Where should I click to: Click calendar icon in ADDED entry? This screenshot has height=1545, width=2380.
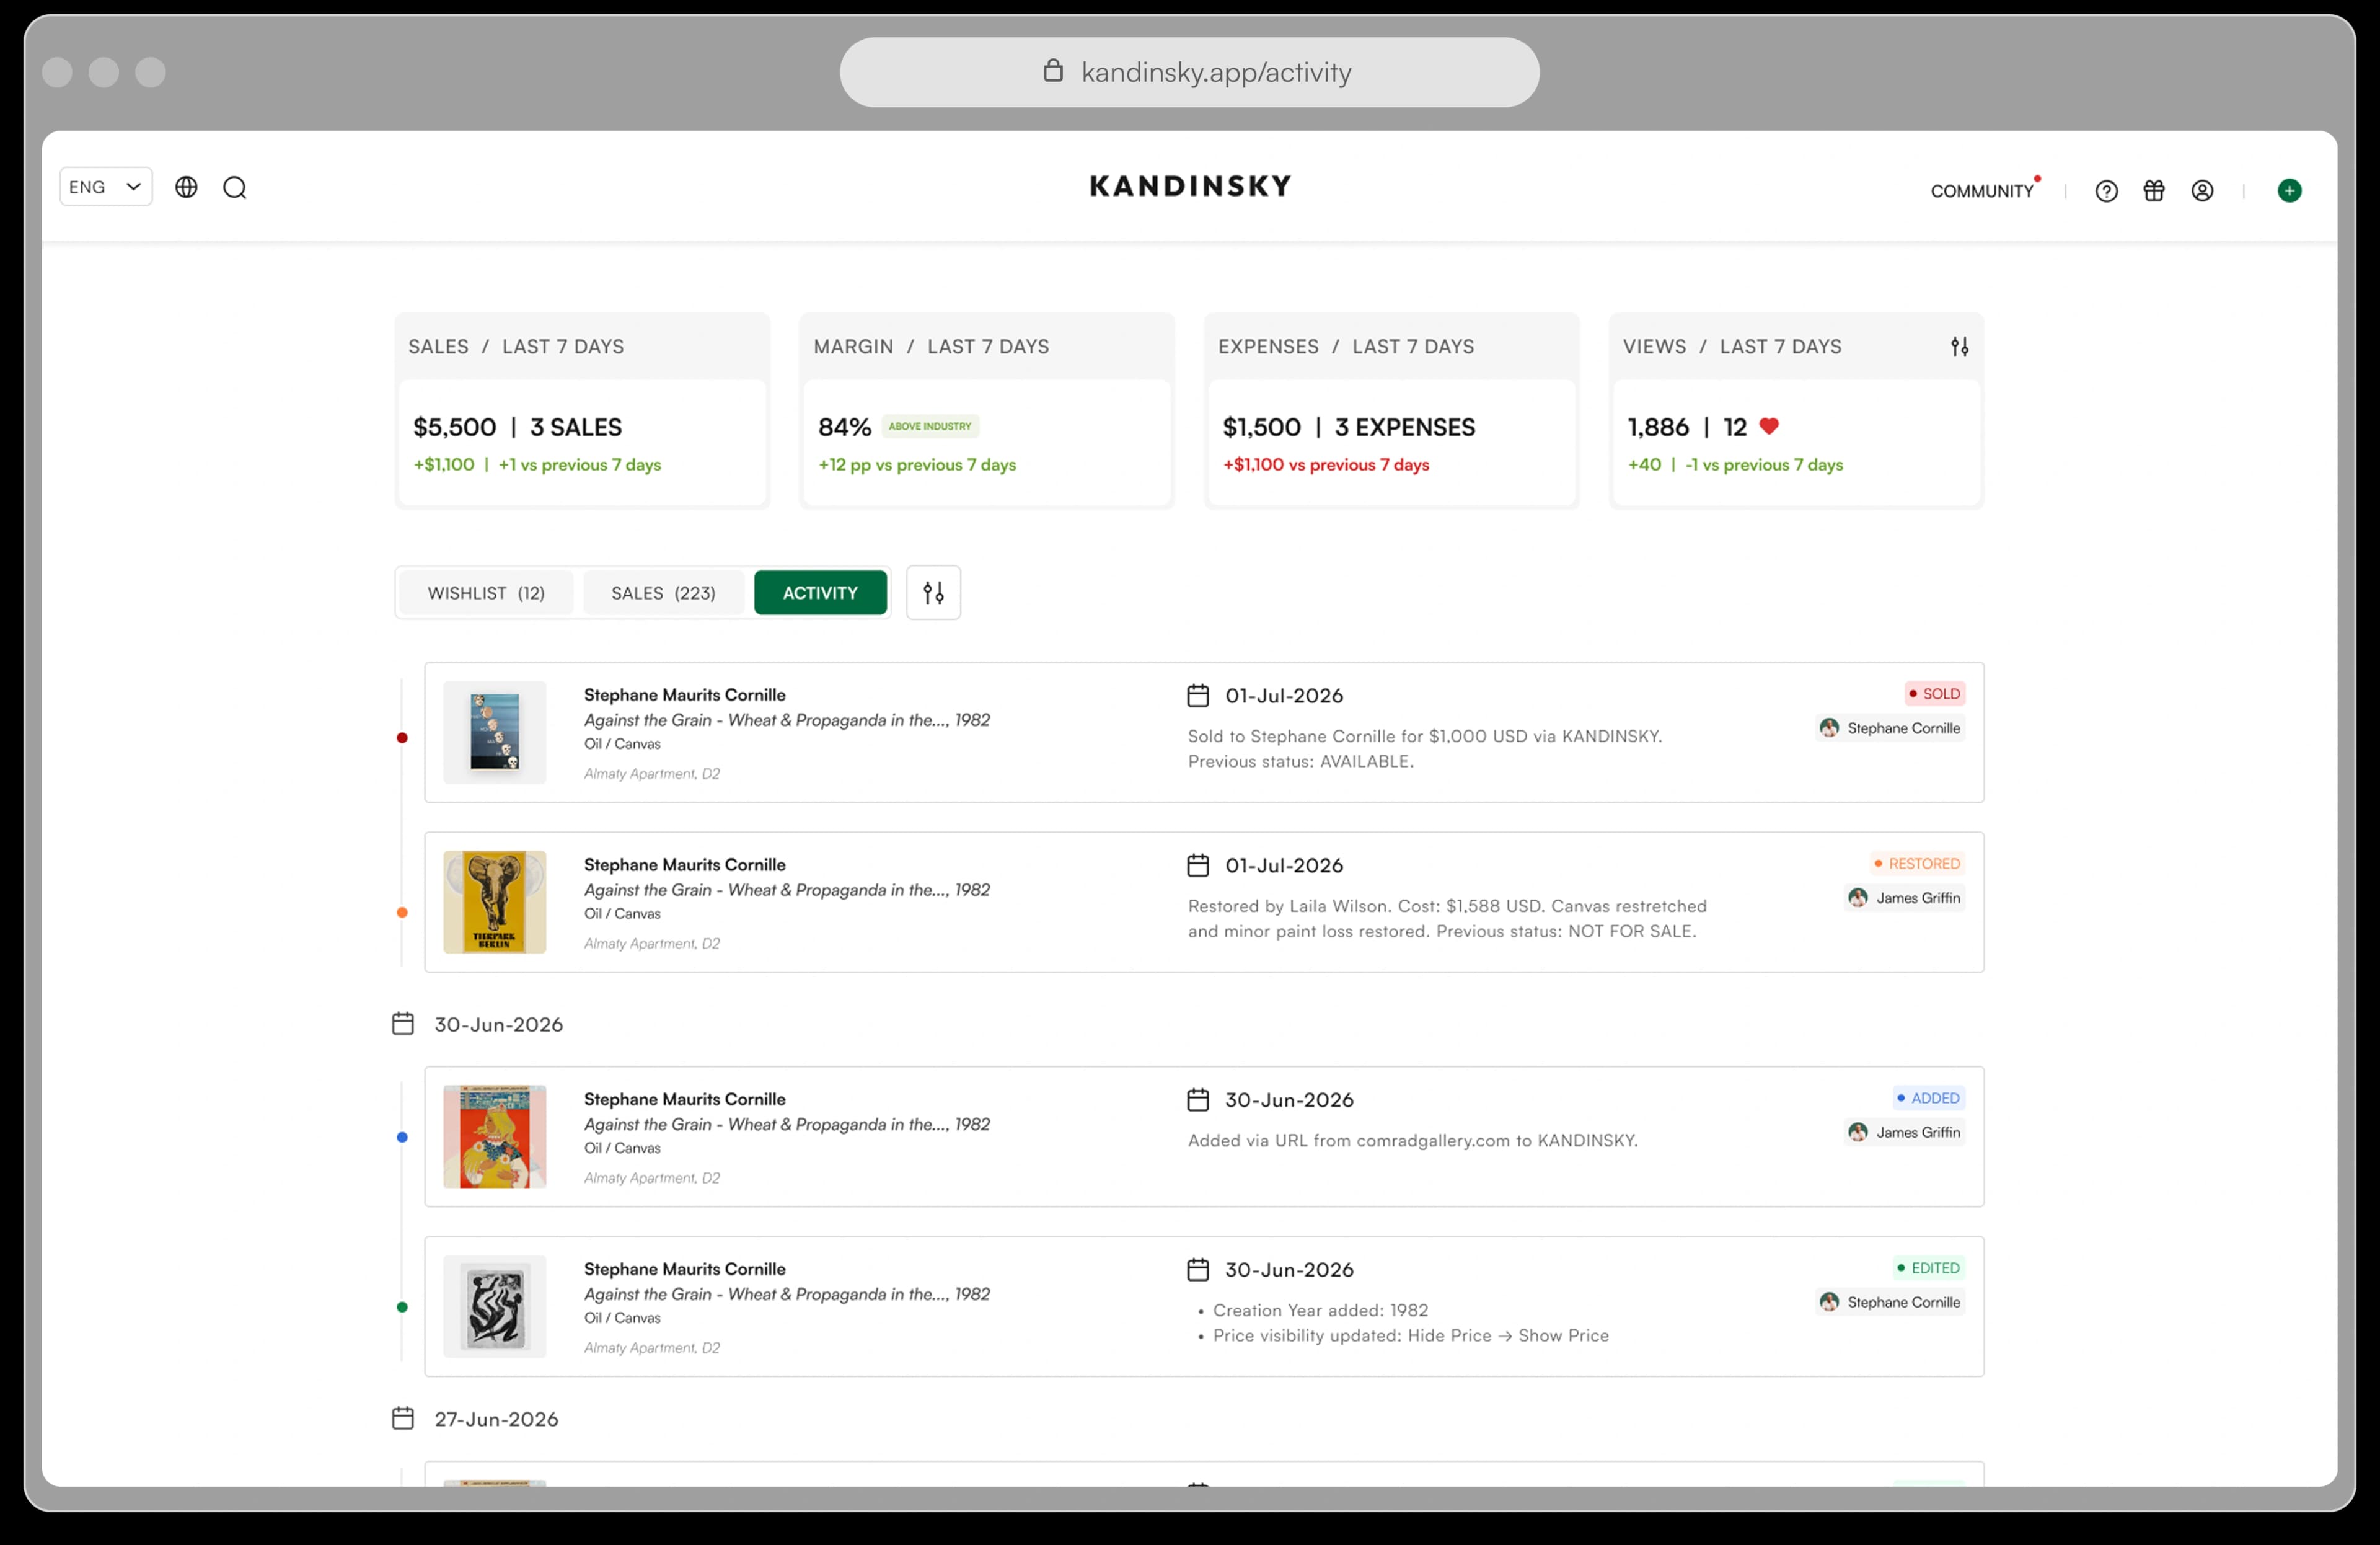coord(1198,1100)
